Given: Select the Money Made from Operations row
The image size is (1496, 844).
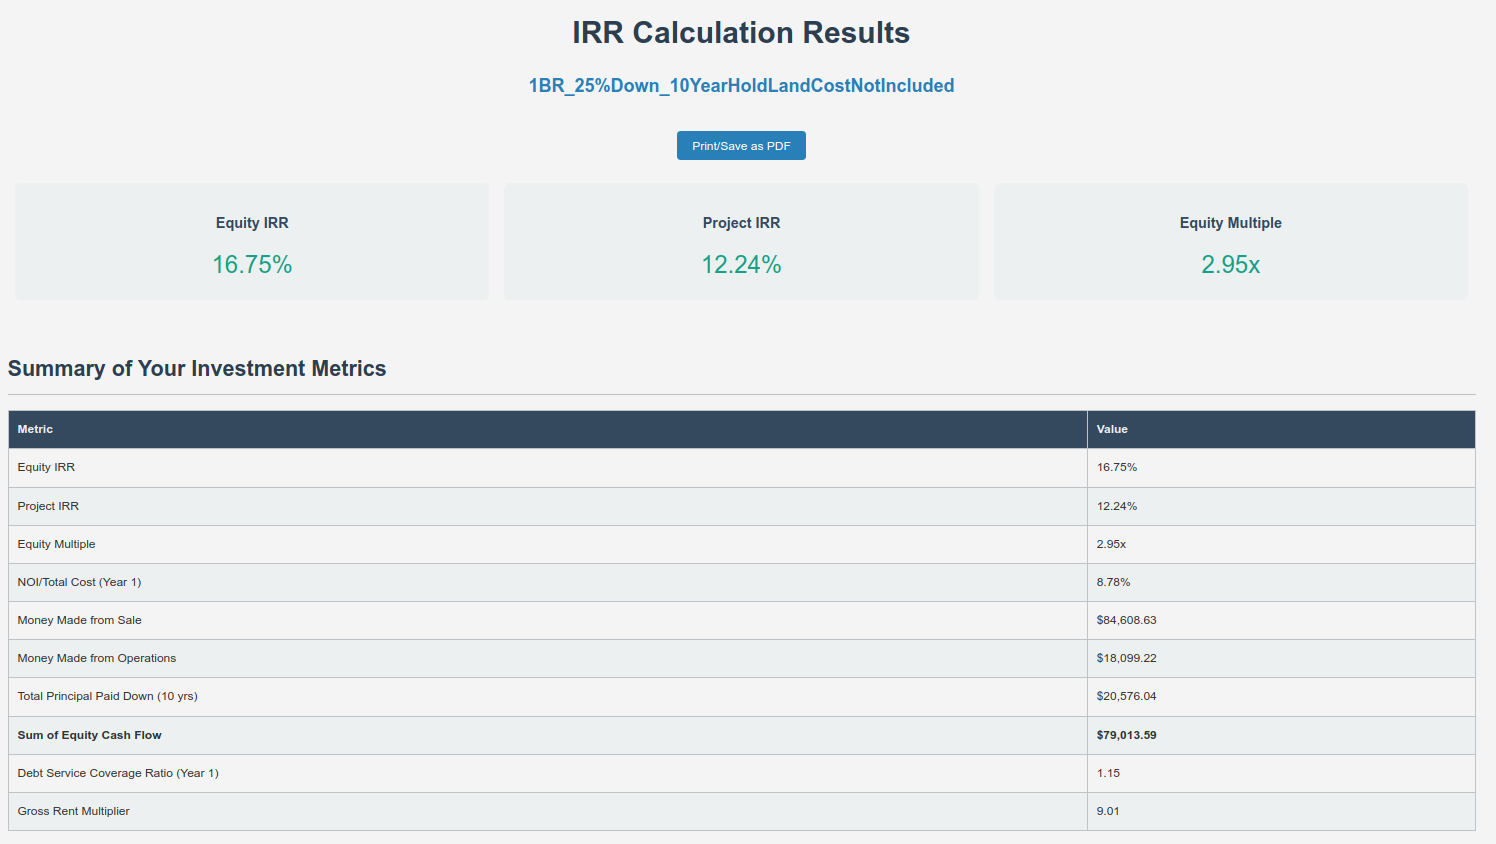Looking at the screenshot, I should [x=742, y=658].
